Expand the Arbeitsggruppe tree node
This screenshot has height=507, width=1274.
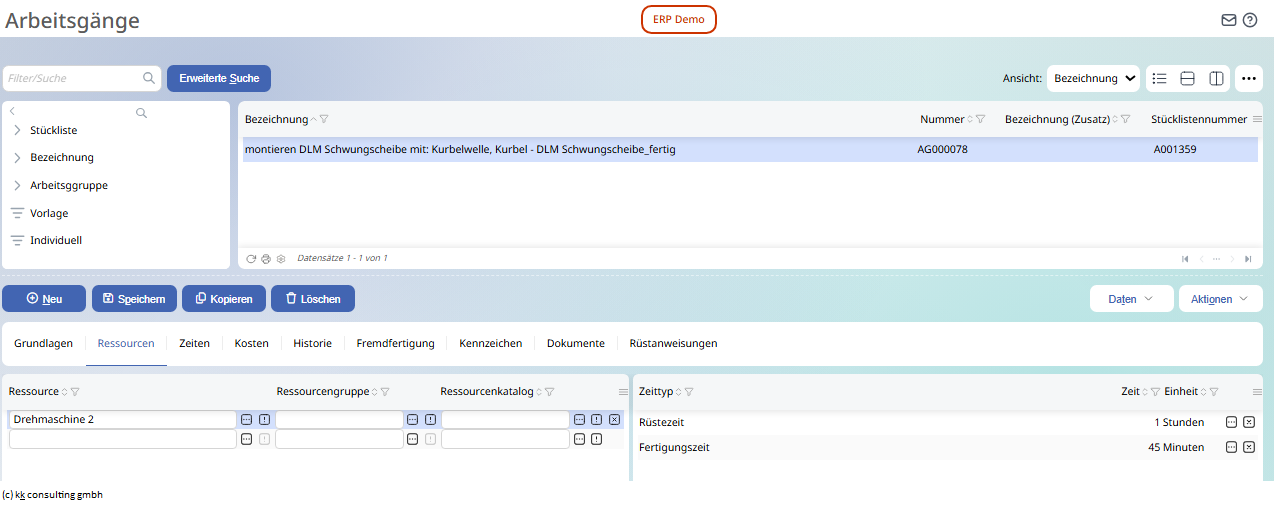click(16, 185)
